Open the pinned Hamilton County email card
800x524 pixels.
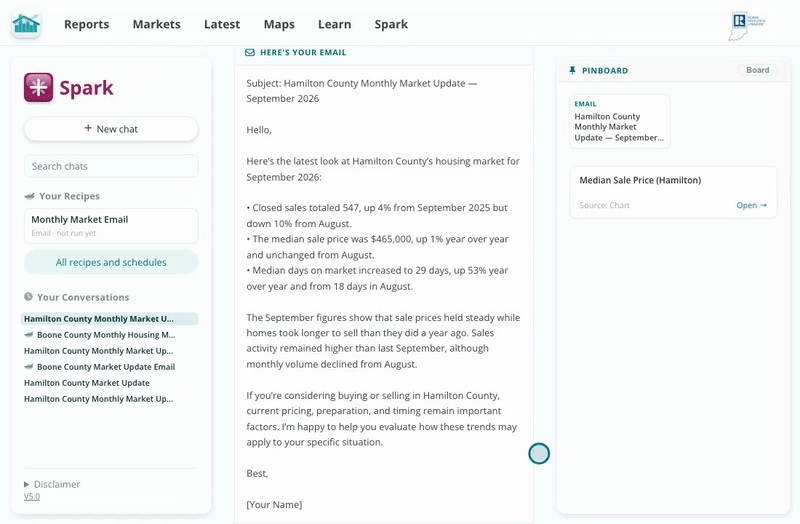pyautogui.click(x=619, y=121)
